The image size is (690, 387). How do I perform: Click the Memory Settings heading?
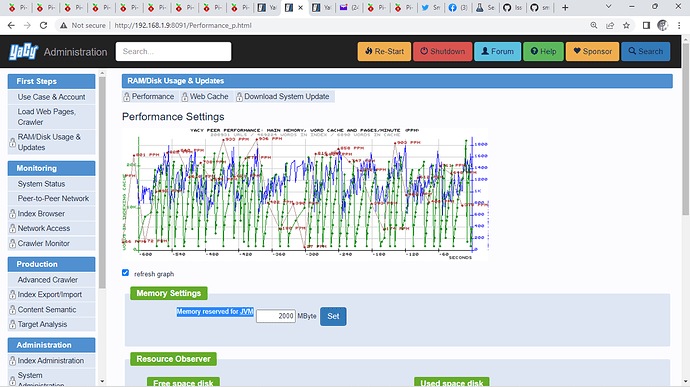click(169, 293)
